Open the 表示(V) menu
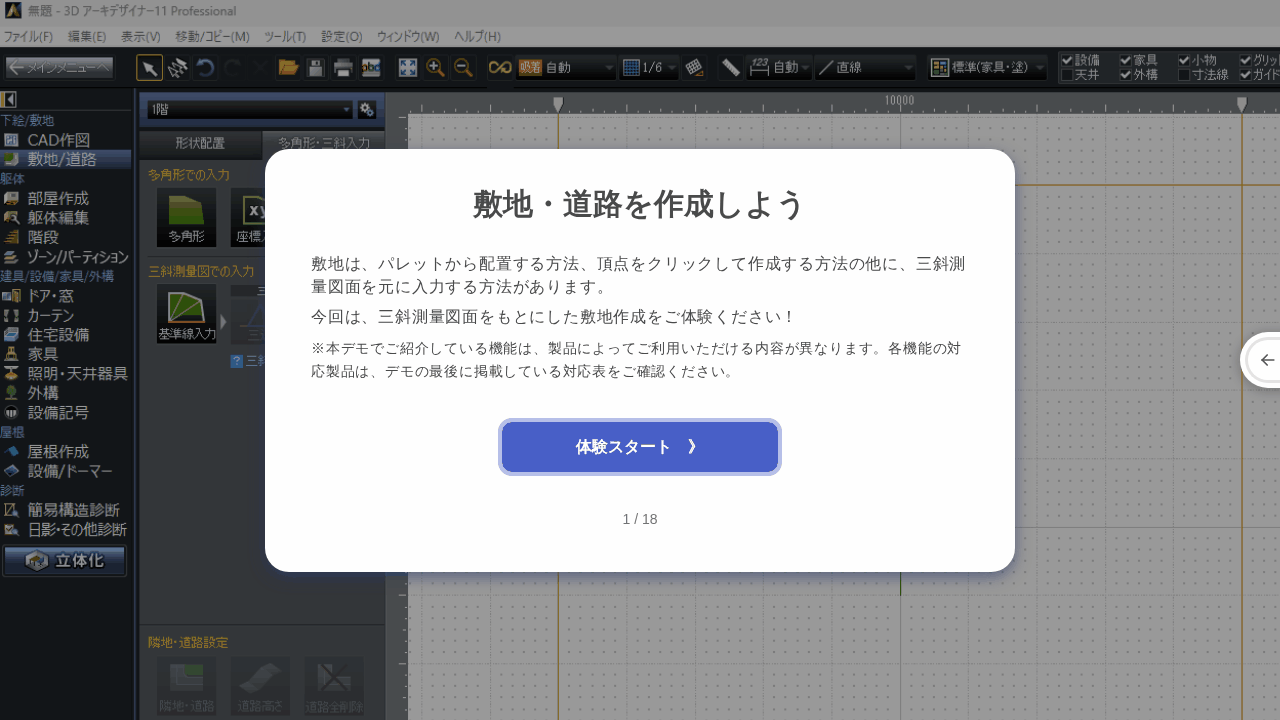Viewport: 1280px width, 720px height. click(141, 36)
